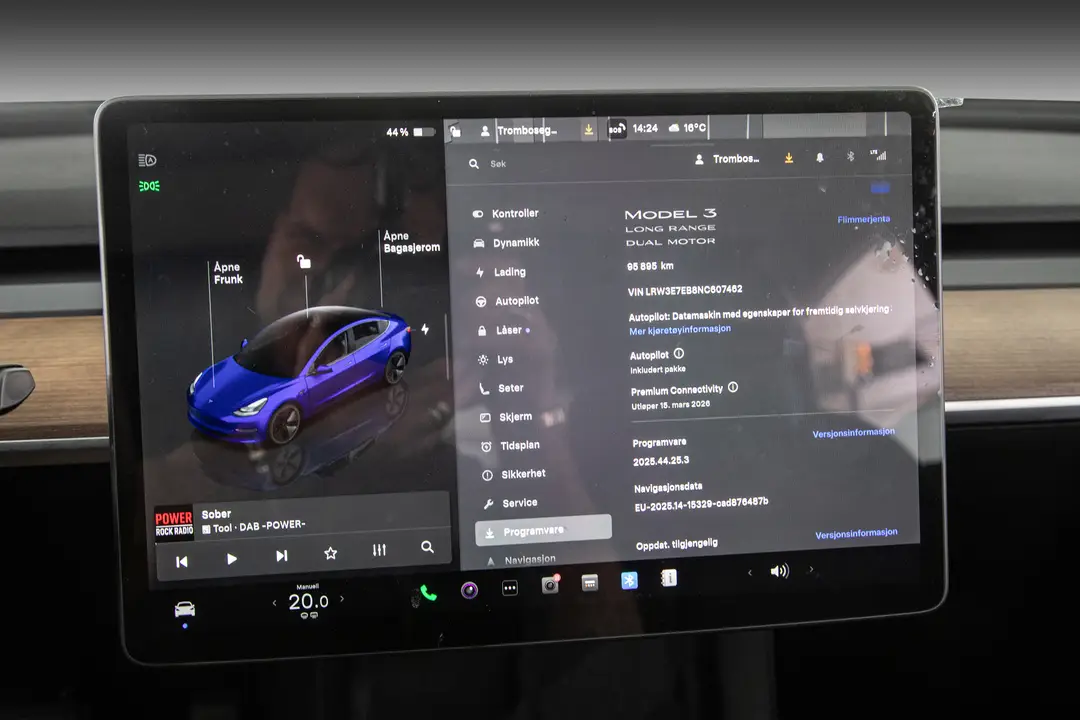This screenshot has width=1080, height=720.
Task: Open the Bluetooth app
Action: click(x=629, y=581)
